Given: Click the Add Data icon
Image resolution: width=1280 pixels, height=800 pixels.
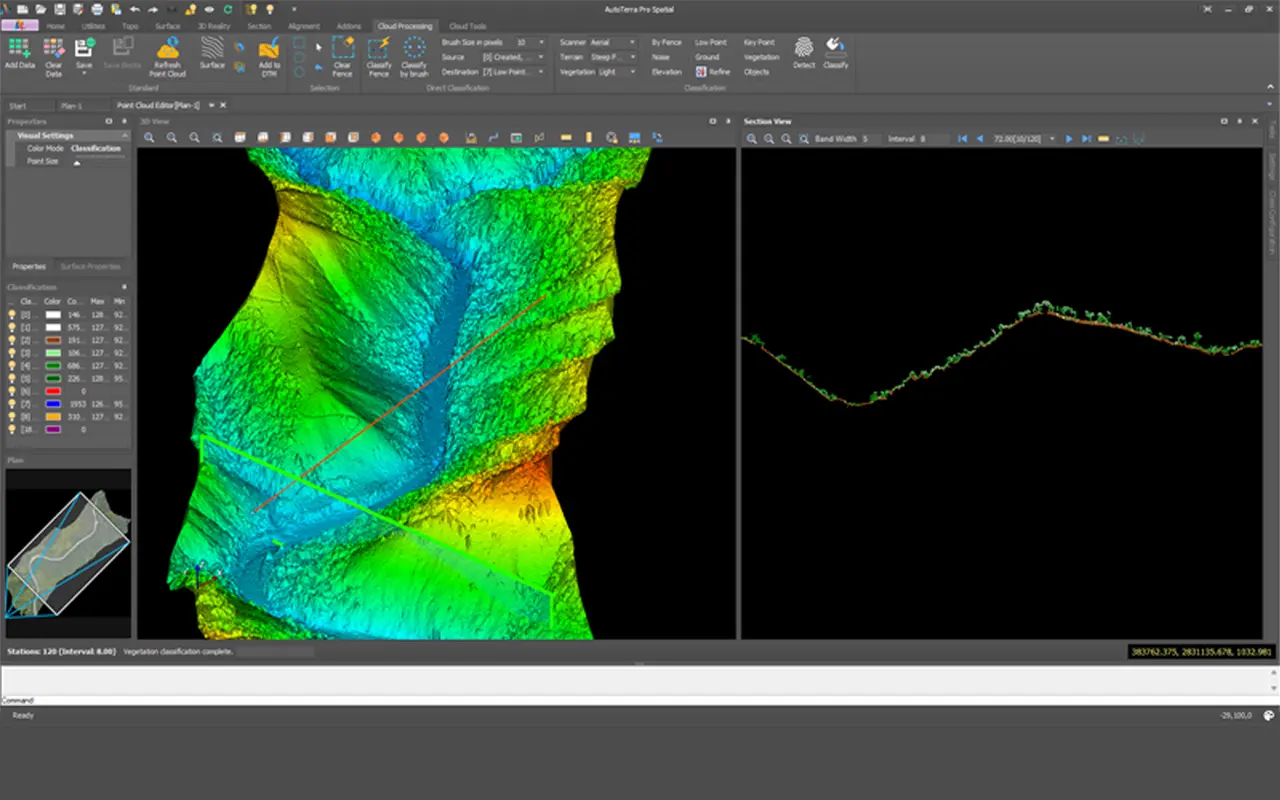Looking at the screenshot, I should [x=19, y=53].
